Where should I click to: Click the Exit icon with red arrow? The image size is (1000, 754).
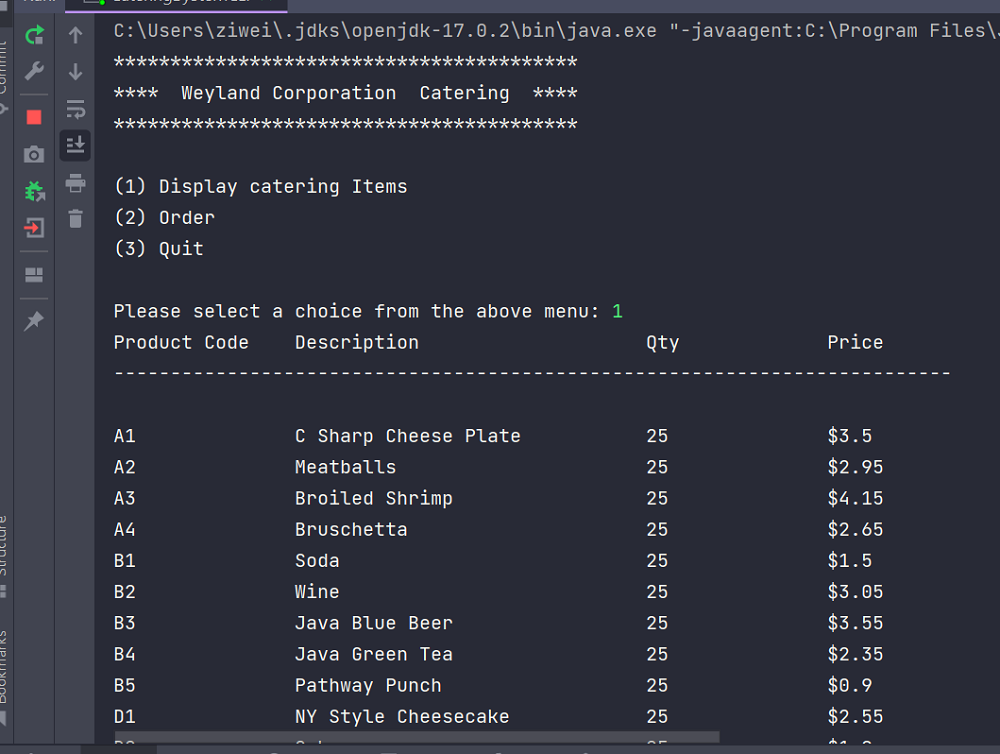coord(34,228)
